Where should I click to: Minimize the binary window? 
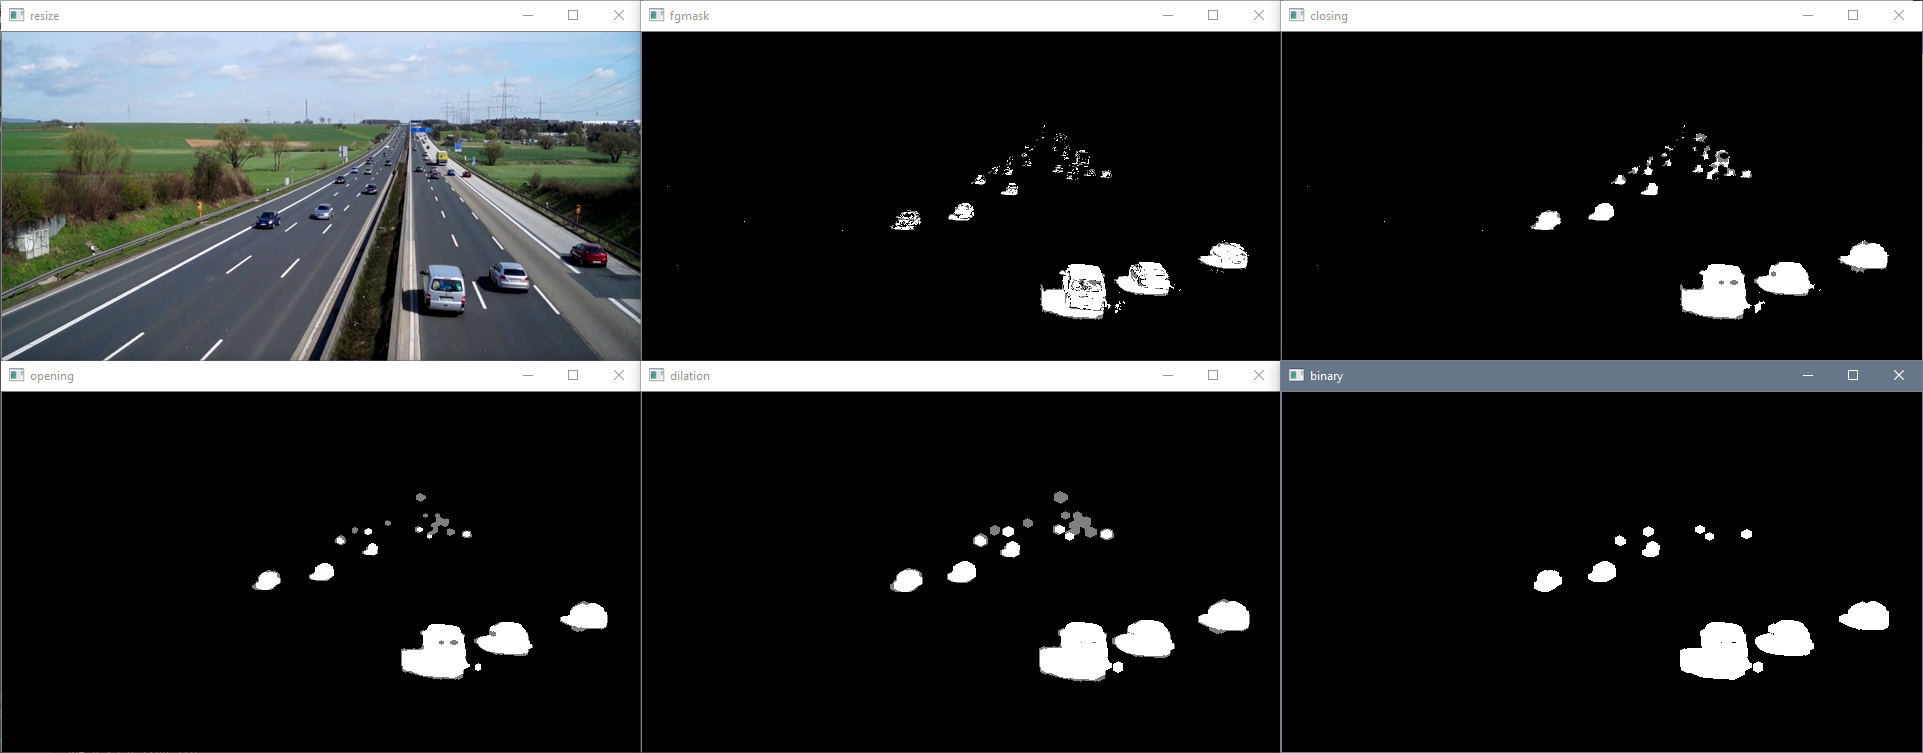(x=1807, y=375)
